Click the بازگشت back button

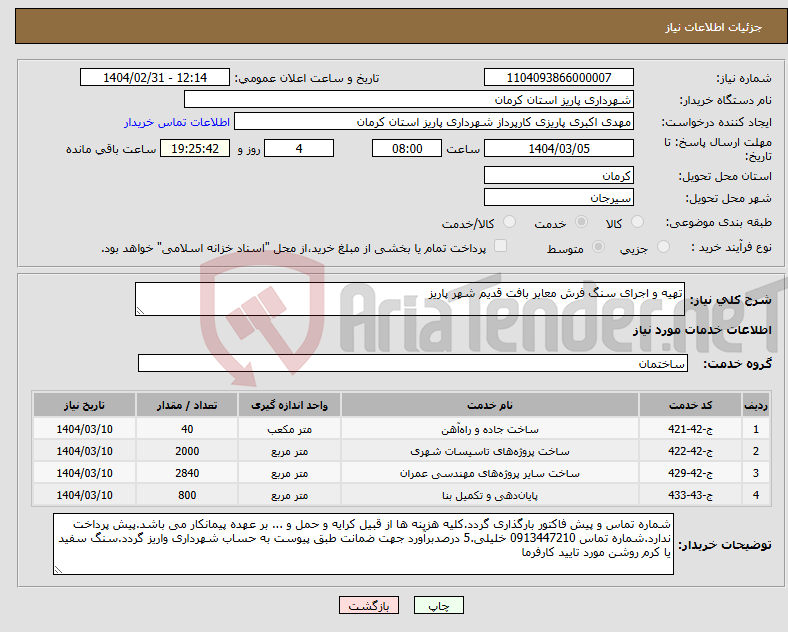coord(369,605)
